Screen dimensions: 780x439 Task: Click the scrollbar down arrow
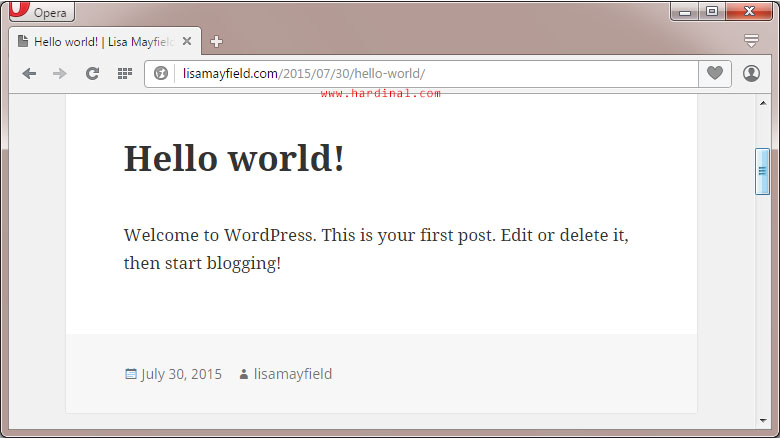click(x=763, y=421)
